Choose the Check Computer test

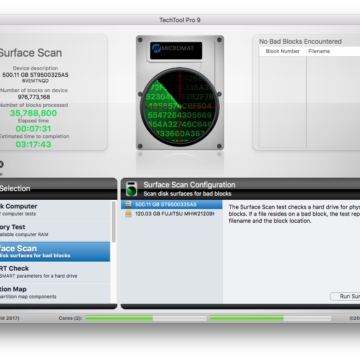[x=55, y=210]
